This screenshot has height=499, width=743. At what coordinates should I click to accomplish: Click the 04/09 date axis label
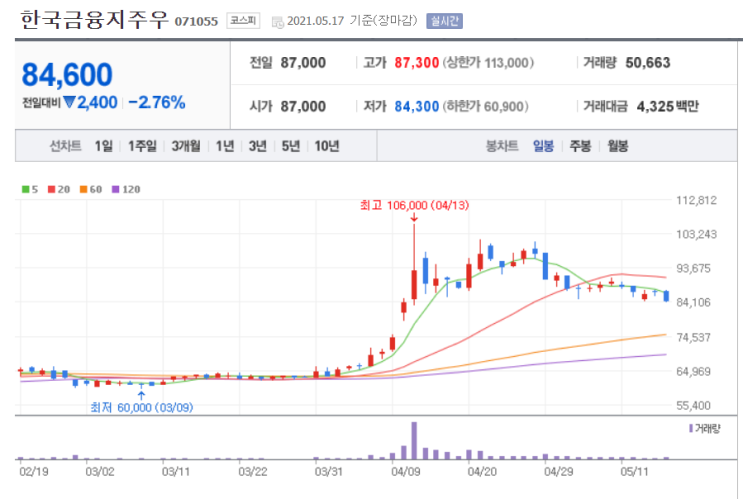coord(406,472)
